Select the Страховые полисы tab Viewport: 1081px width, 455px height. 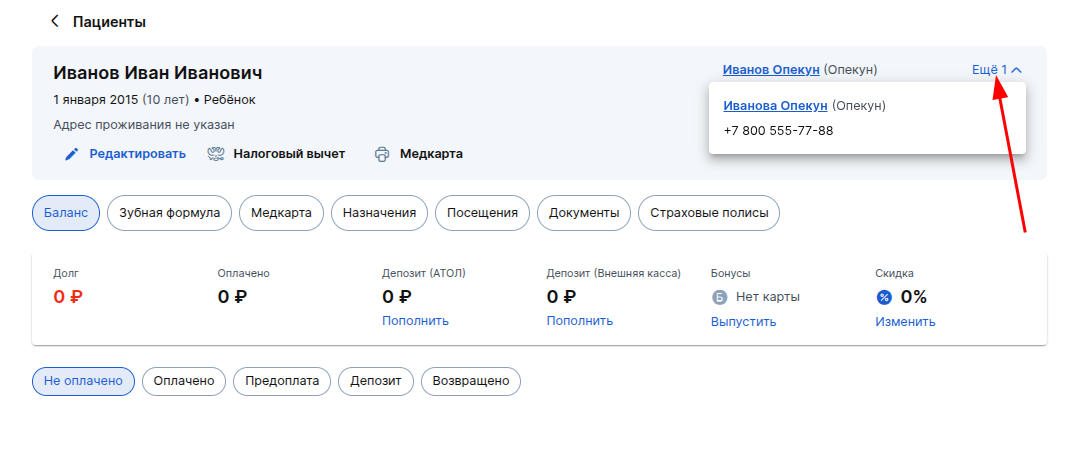(x=709, y=213)
